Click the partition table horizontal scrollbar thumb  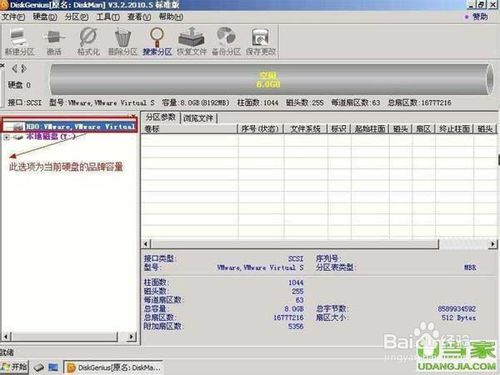click(x=295, y=244)
